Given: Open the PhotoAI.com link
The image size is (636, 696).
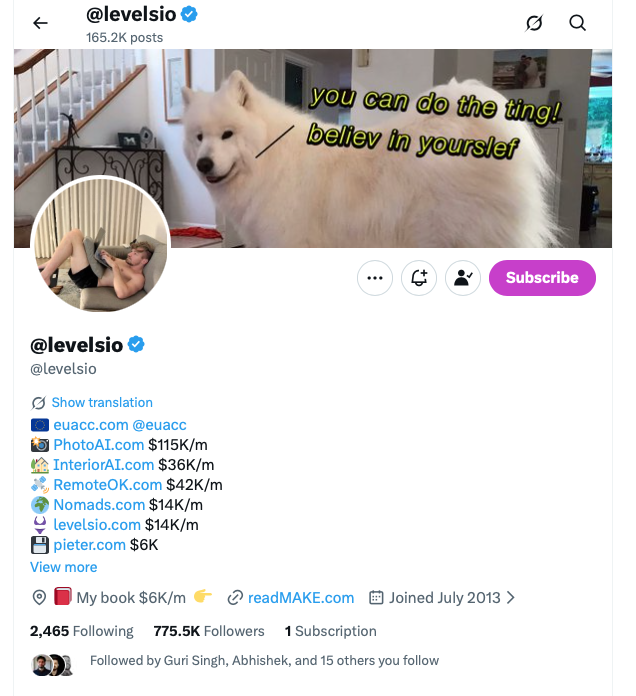Looking at the screenshot, I should (x=99, y=444).
